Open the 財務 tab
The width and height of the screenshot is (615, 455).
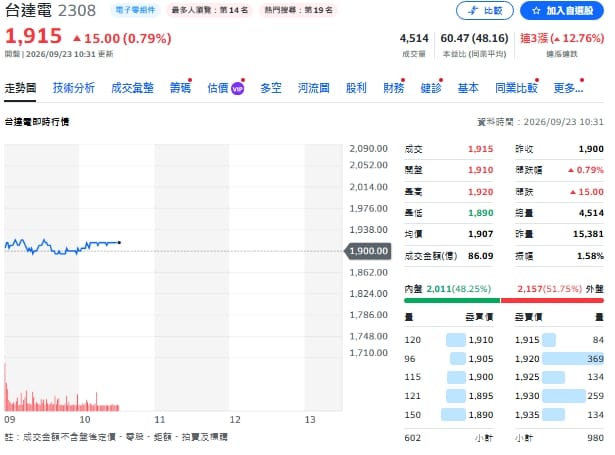click(x=393, y=88)
